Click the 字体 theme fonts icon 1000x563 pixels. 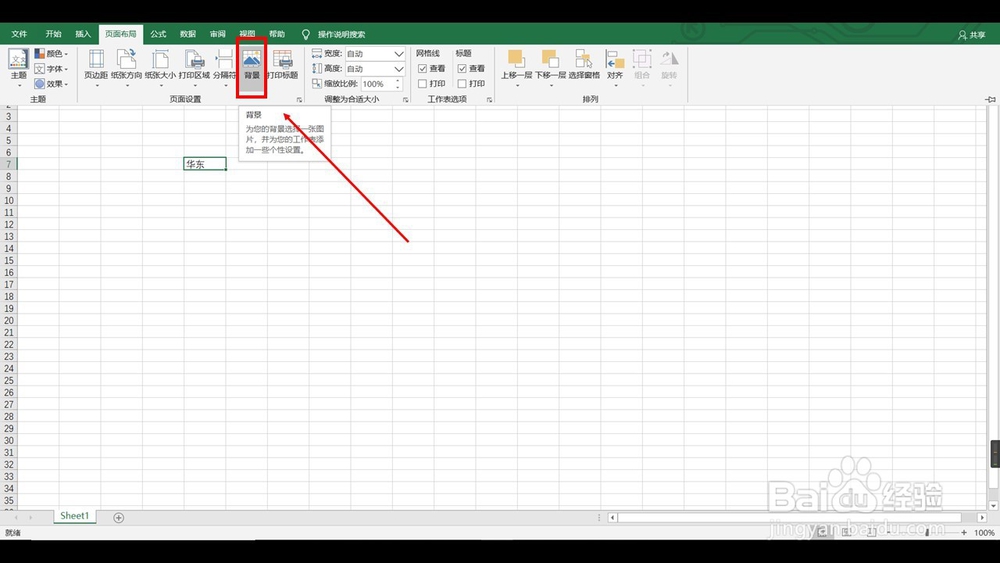[40, 68]
